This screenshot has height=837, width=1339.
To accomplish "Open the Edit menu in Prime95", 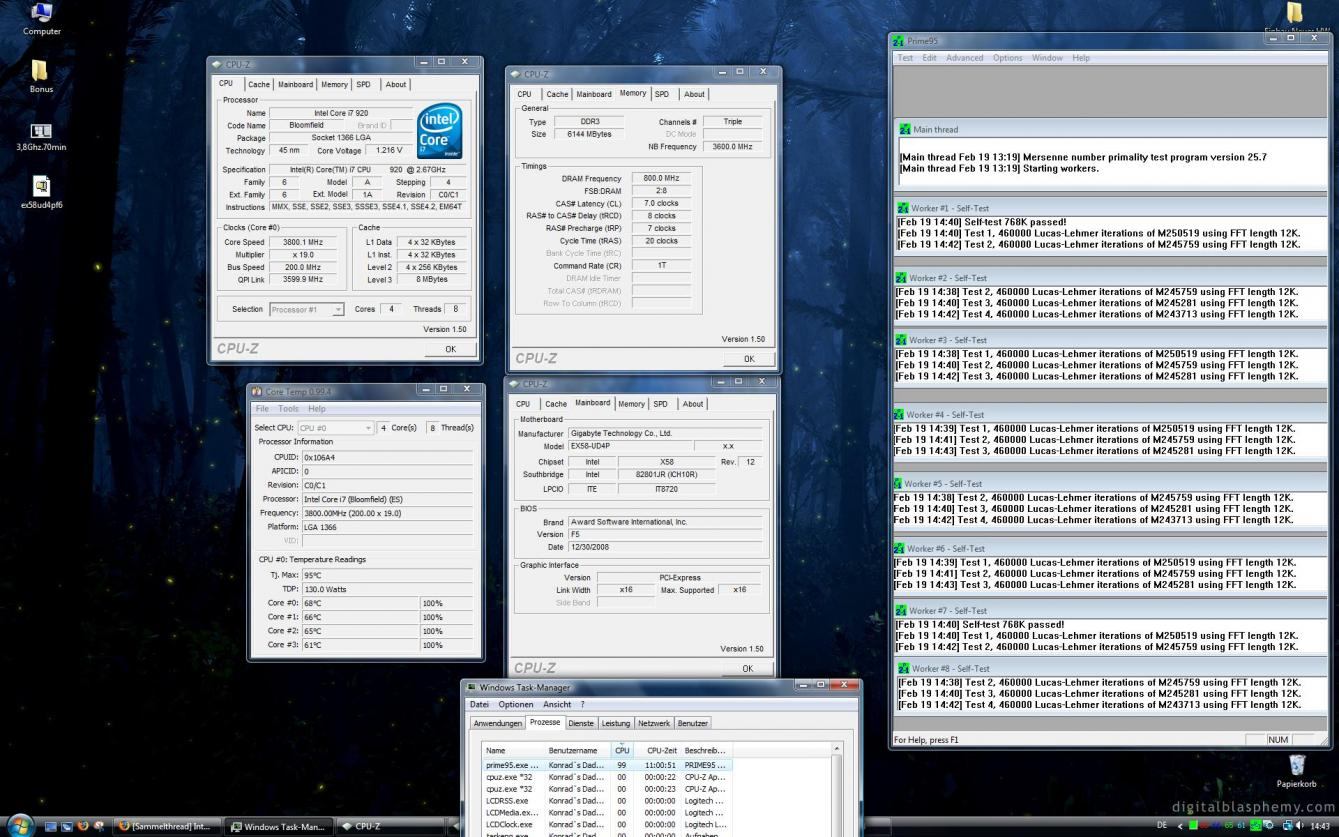I will [929, 58].
